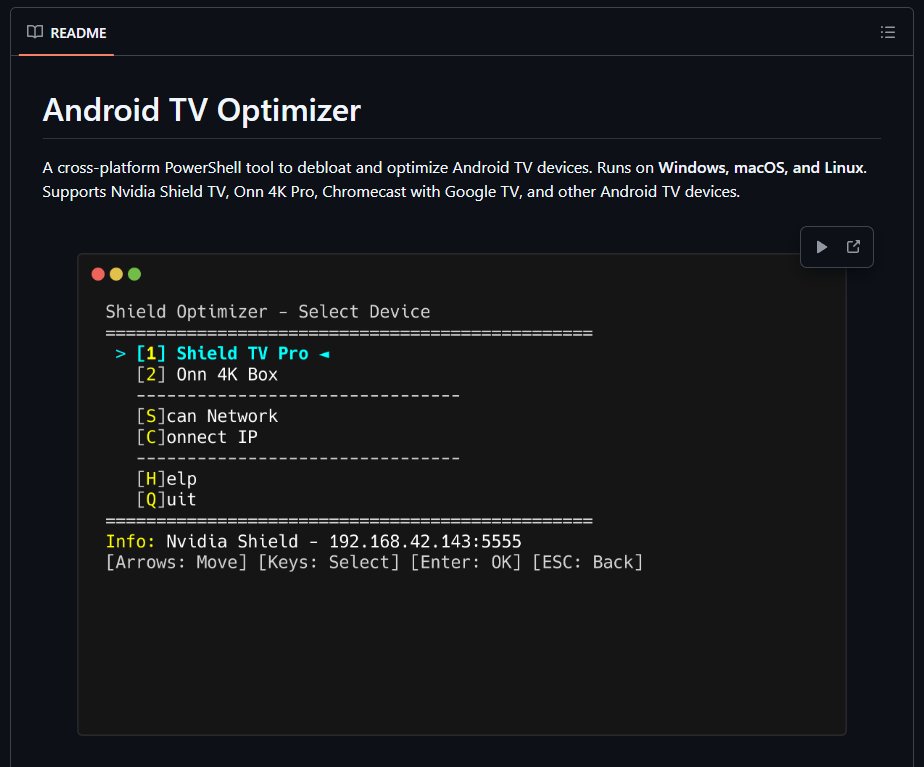
Task: Select the README tab
Action: click(67, 33)
